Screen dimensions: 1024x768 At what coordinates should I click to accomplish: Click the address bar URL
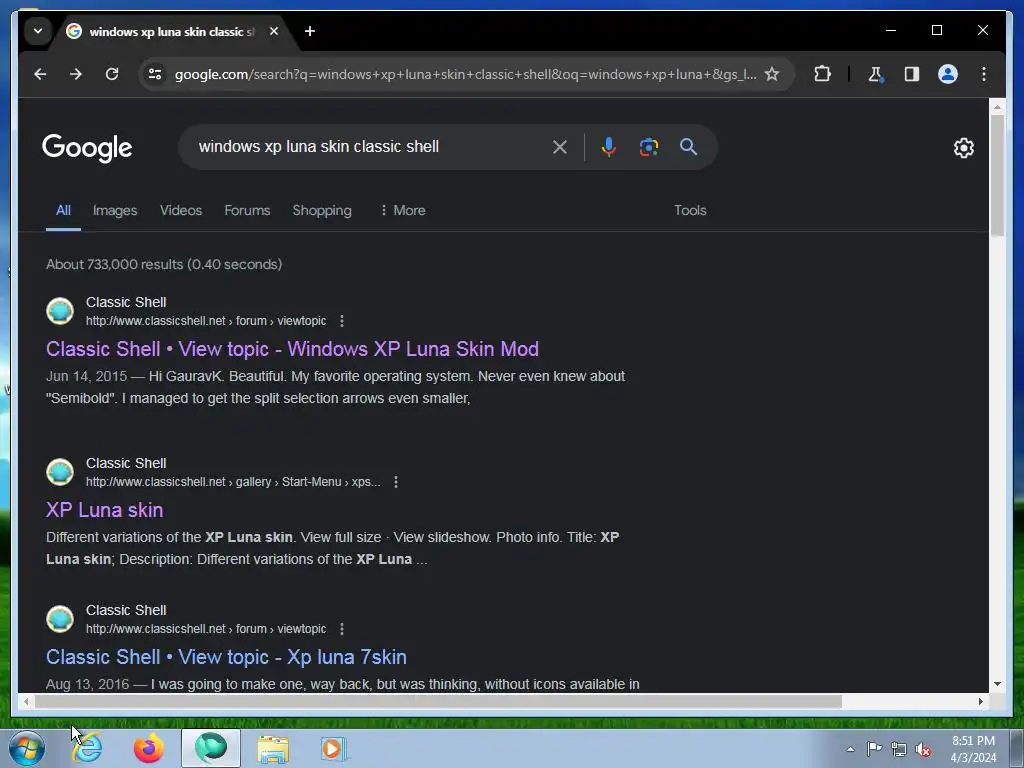tap(465, 74)
